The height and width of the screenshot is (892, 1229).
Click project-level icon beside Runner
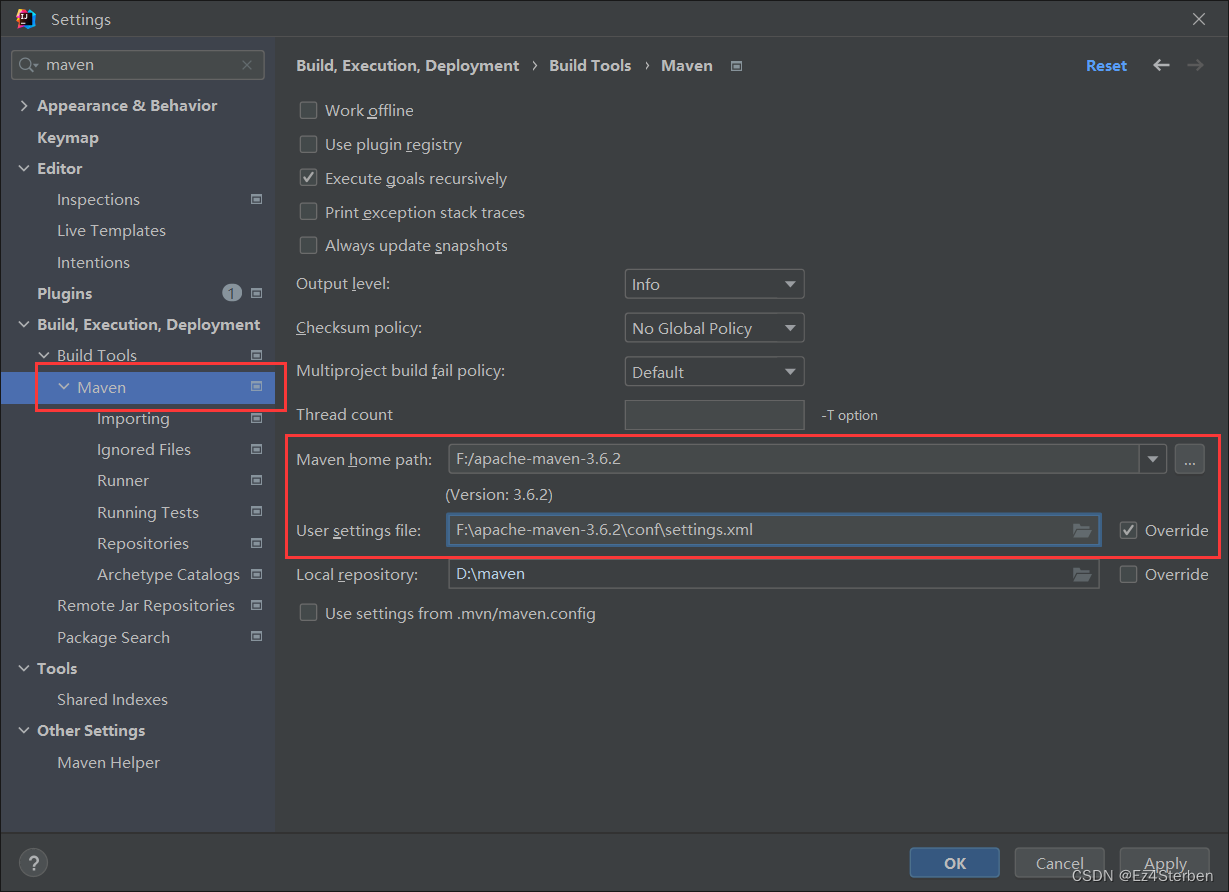click(x=256, y=480)
